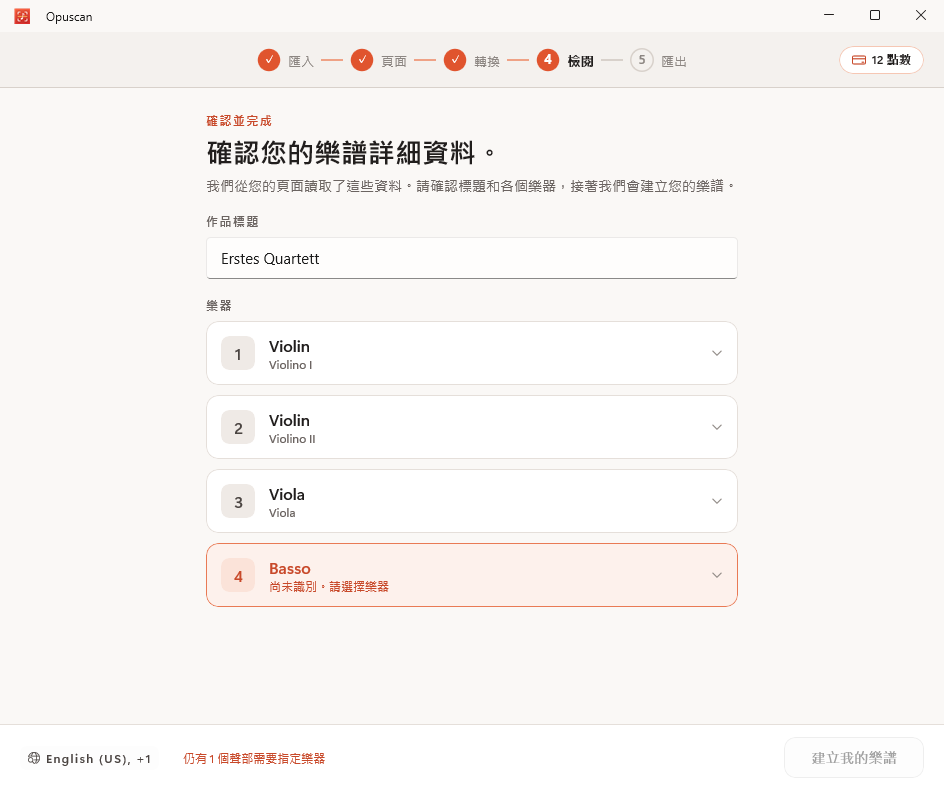Open the unidentified Basso instrument card
944x790 pixels.
471,576
